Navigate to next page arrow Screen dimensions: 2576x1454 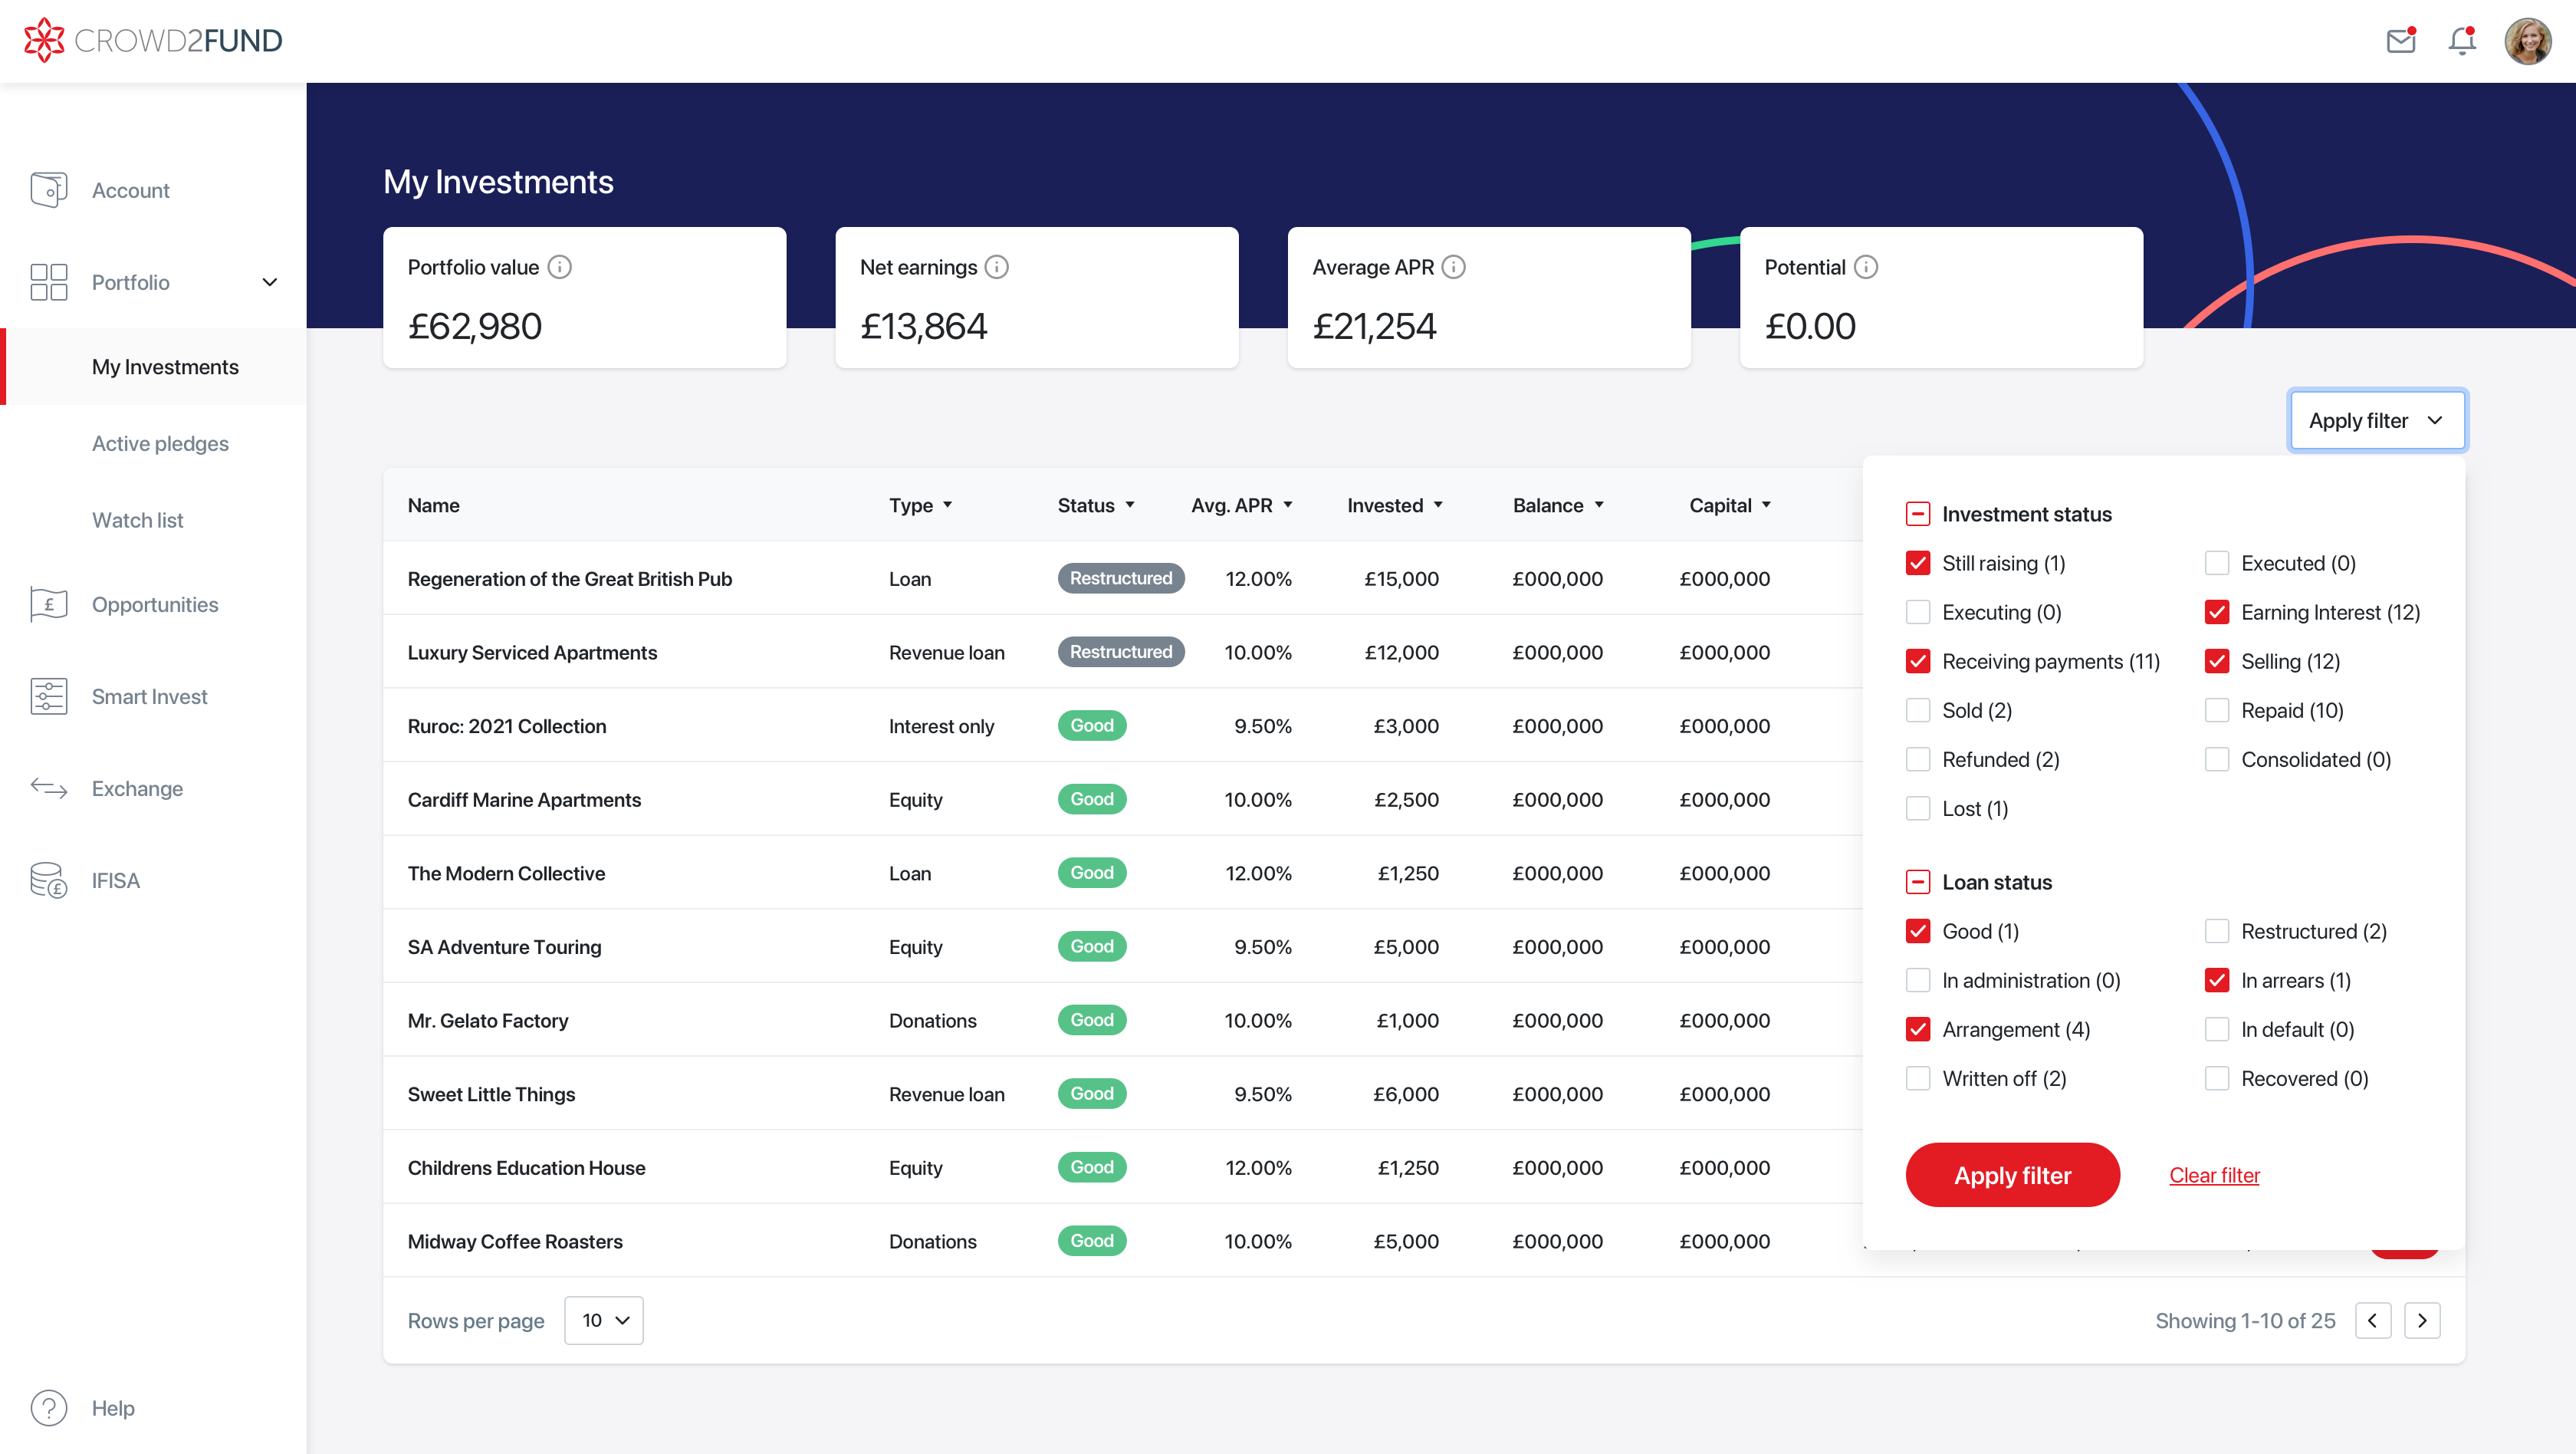2422,1320
